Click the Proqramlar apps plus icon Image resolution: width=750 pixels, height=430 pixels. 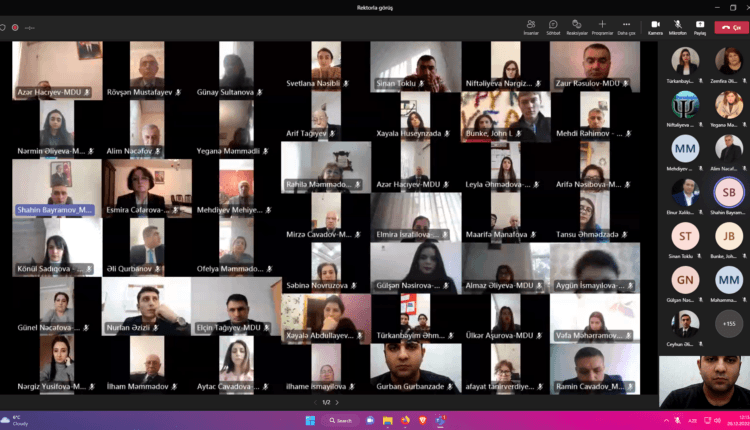(602, 25)
